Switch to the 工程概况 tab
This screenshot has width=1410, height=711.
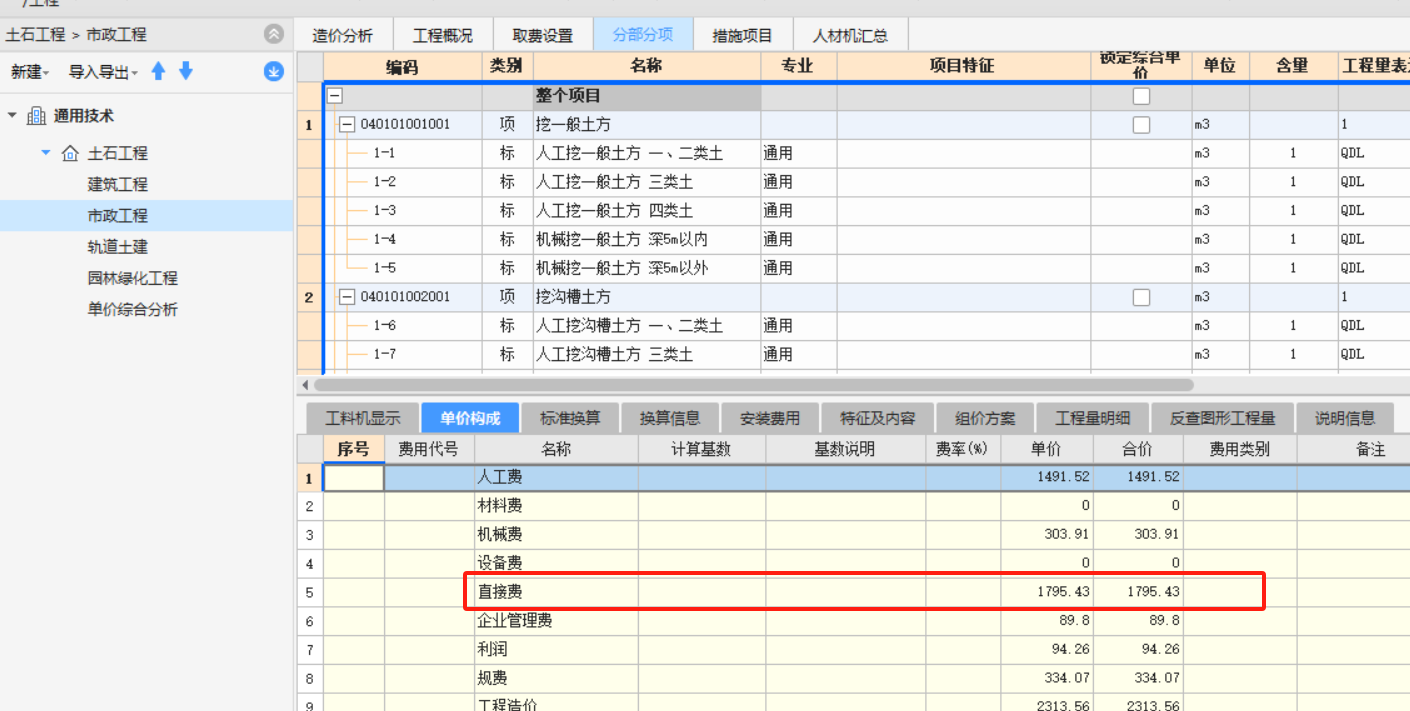pyautogui.click(x=443, y=35)
